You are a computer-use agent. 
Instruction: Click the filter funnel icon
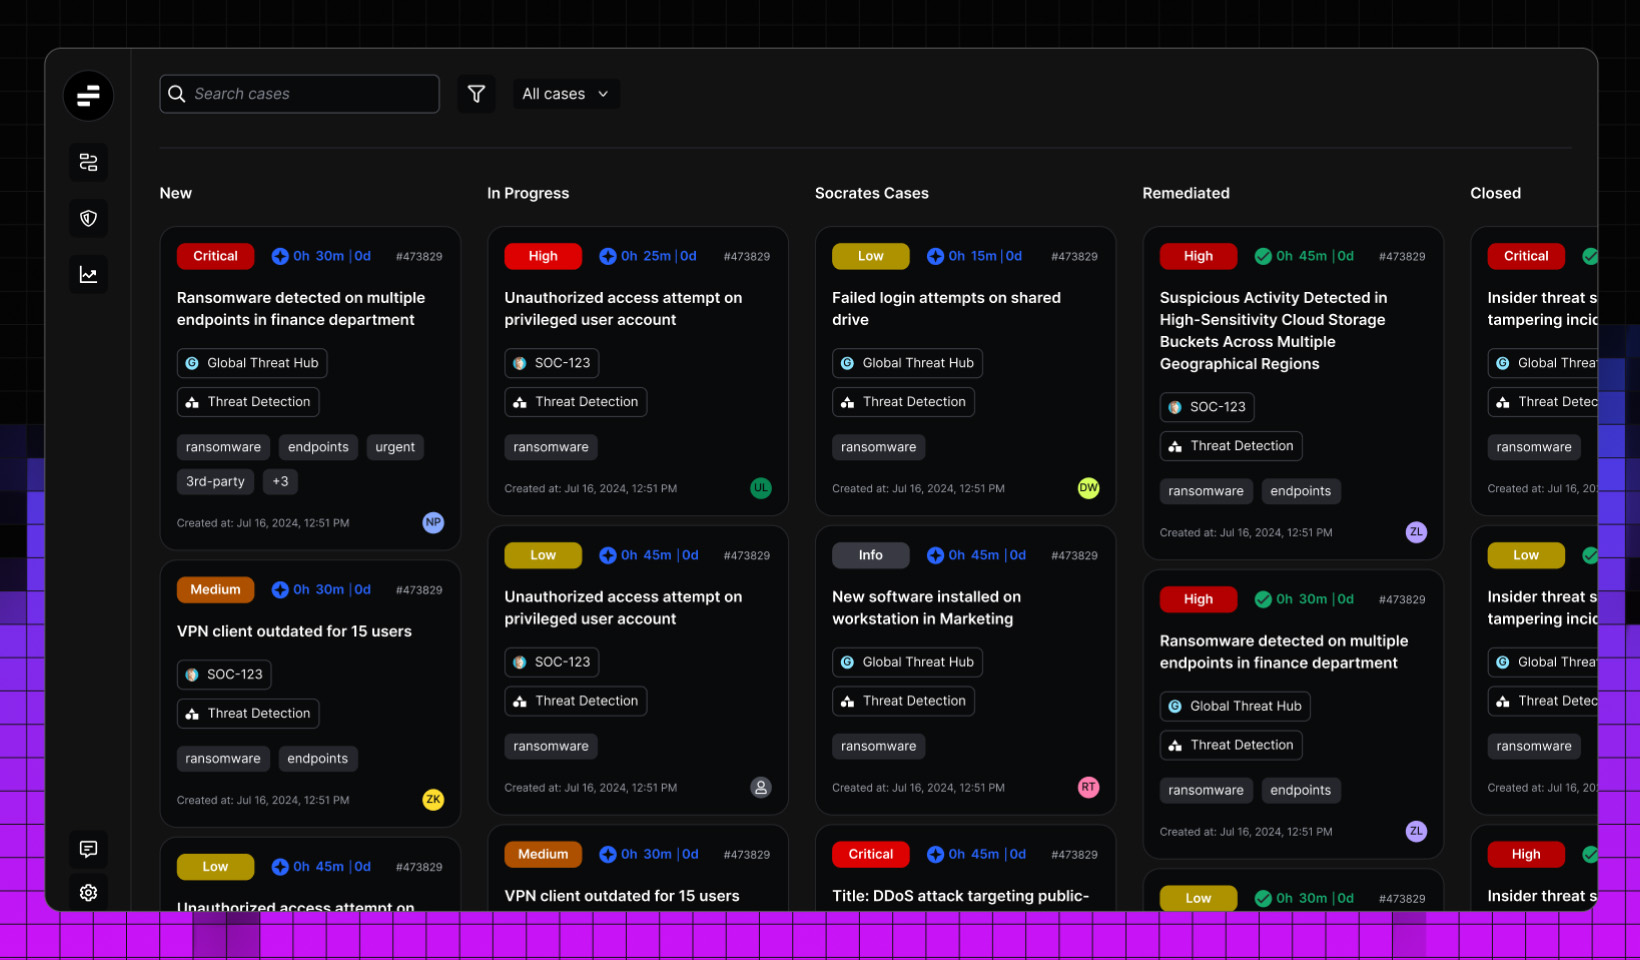click(x=476, y=94)
